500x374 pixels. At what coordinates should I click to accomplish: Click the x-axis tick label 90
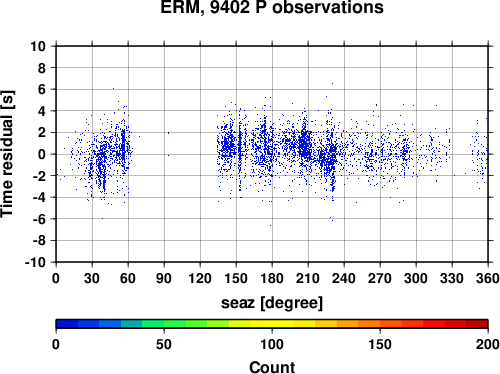click(164, 278)
